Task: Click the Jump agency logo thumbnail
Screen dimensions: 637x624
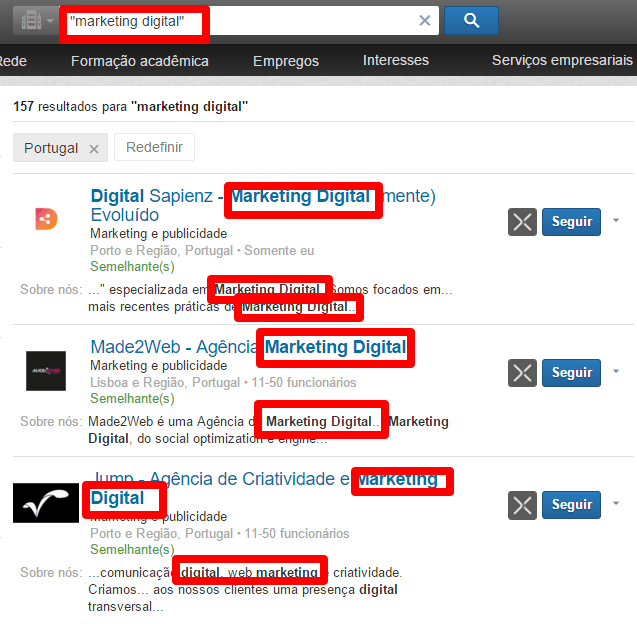Action: [x=46, y=503]
